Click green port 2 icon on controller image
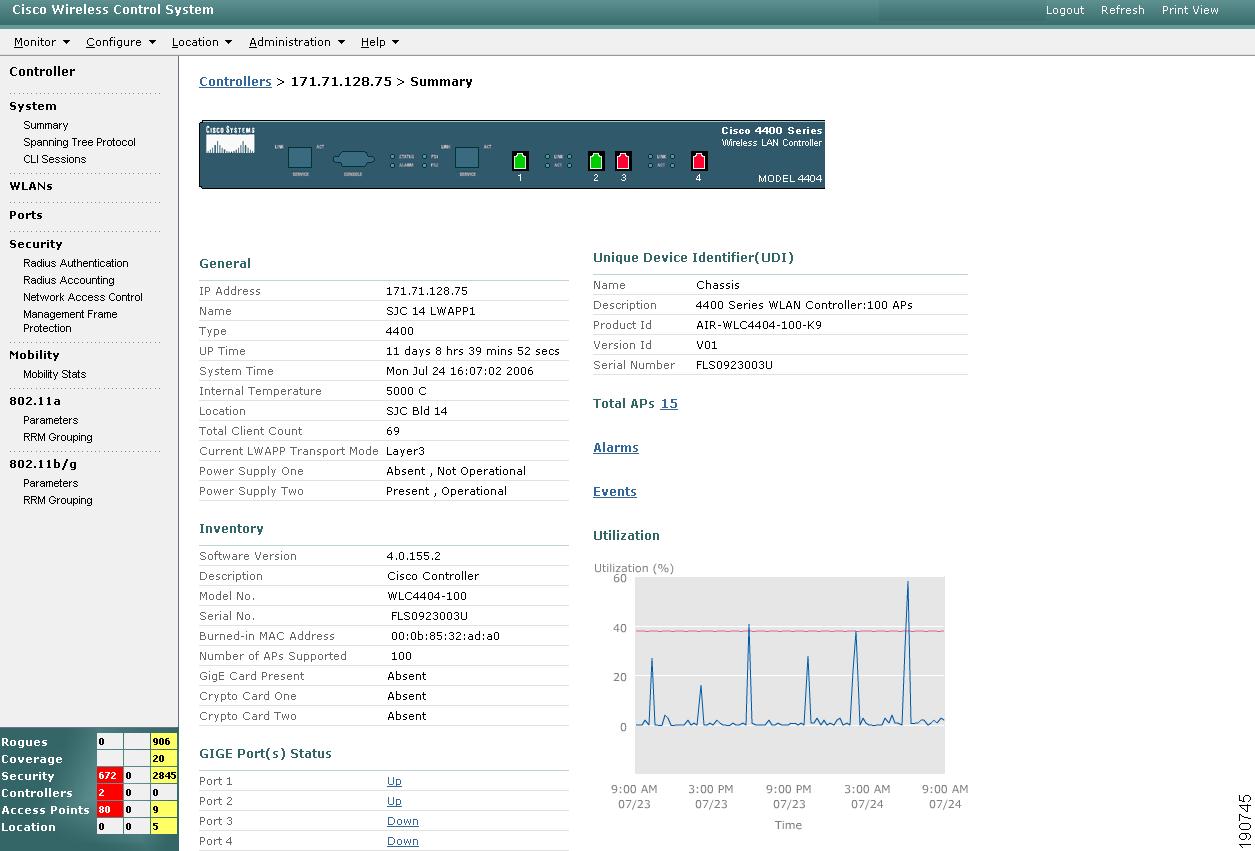1255x851 pixels. (596, 160)
